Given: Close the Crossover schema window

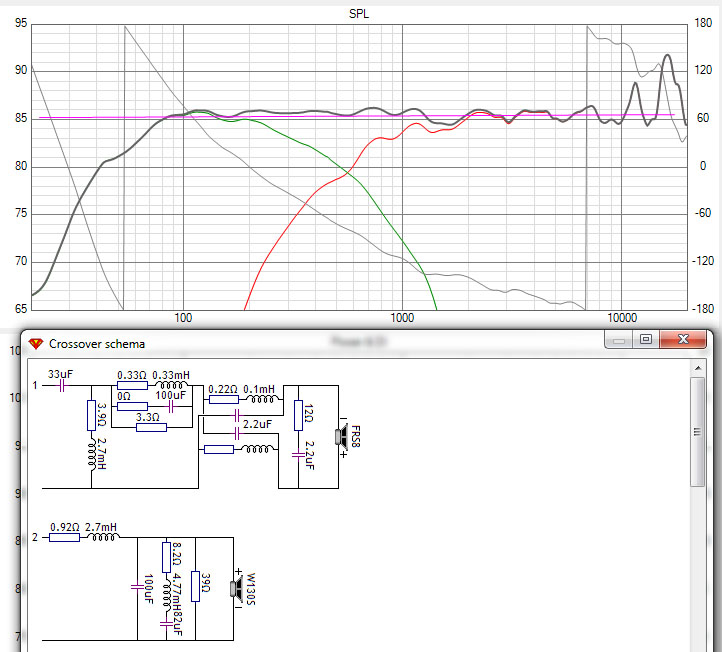Looking at the screenshot, I should [x=683, y=339].
